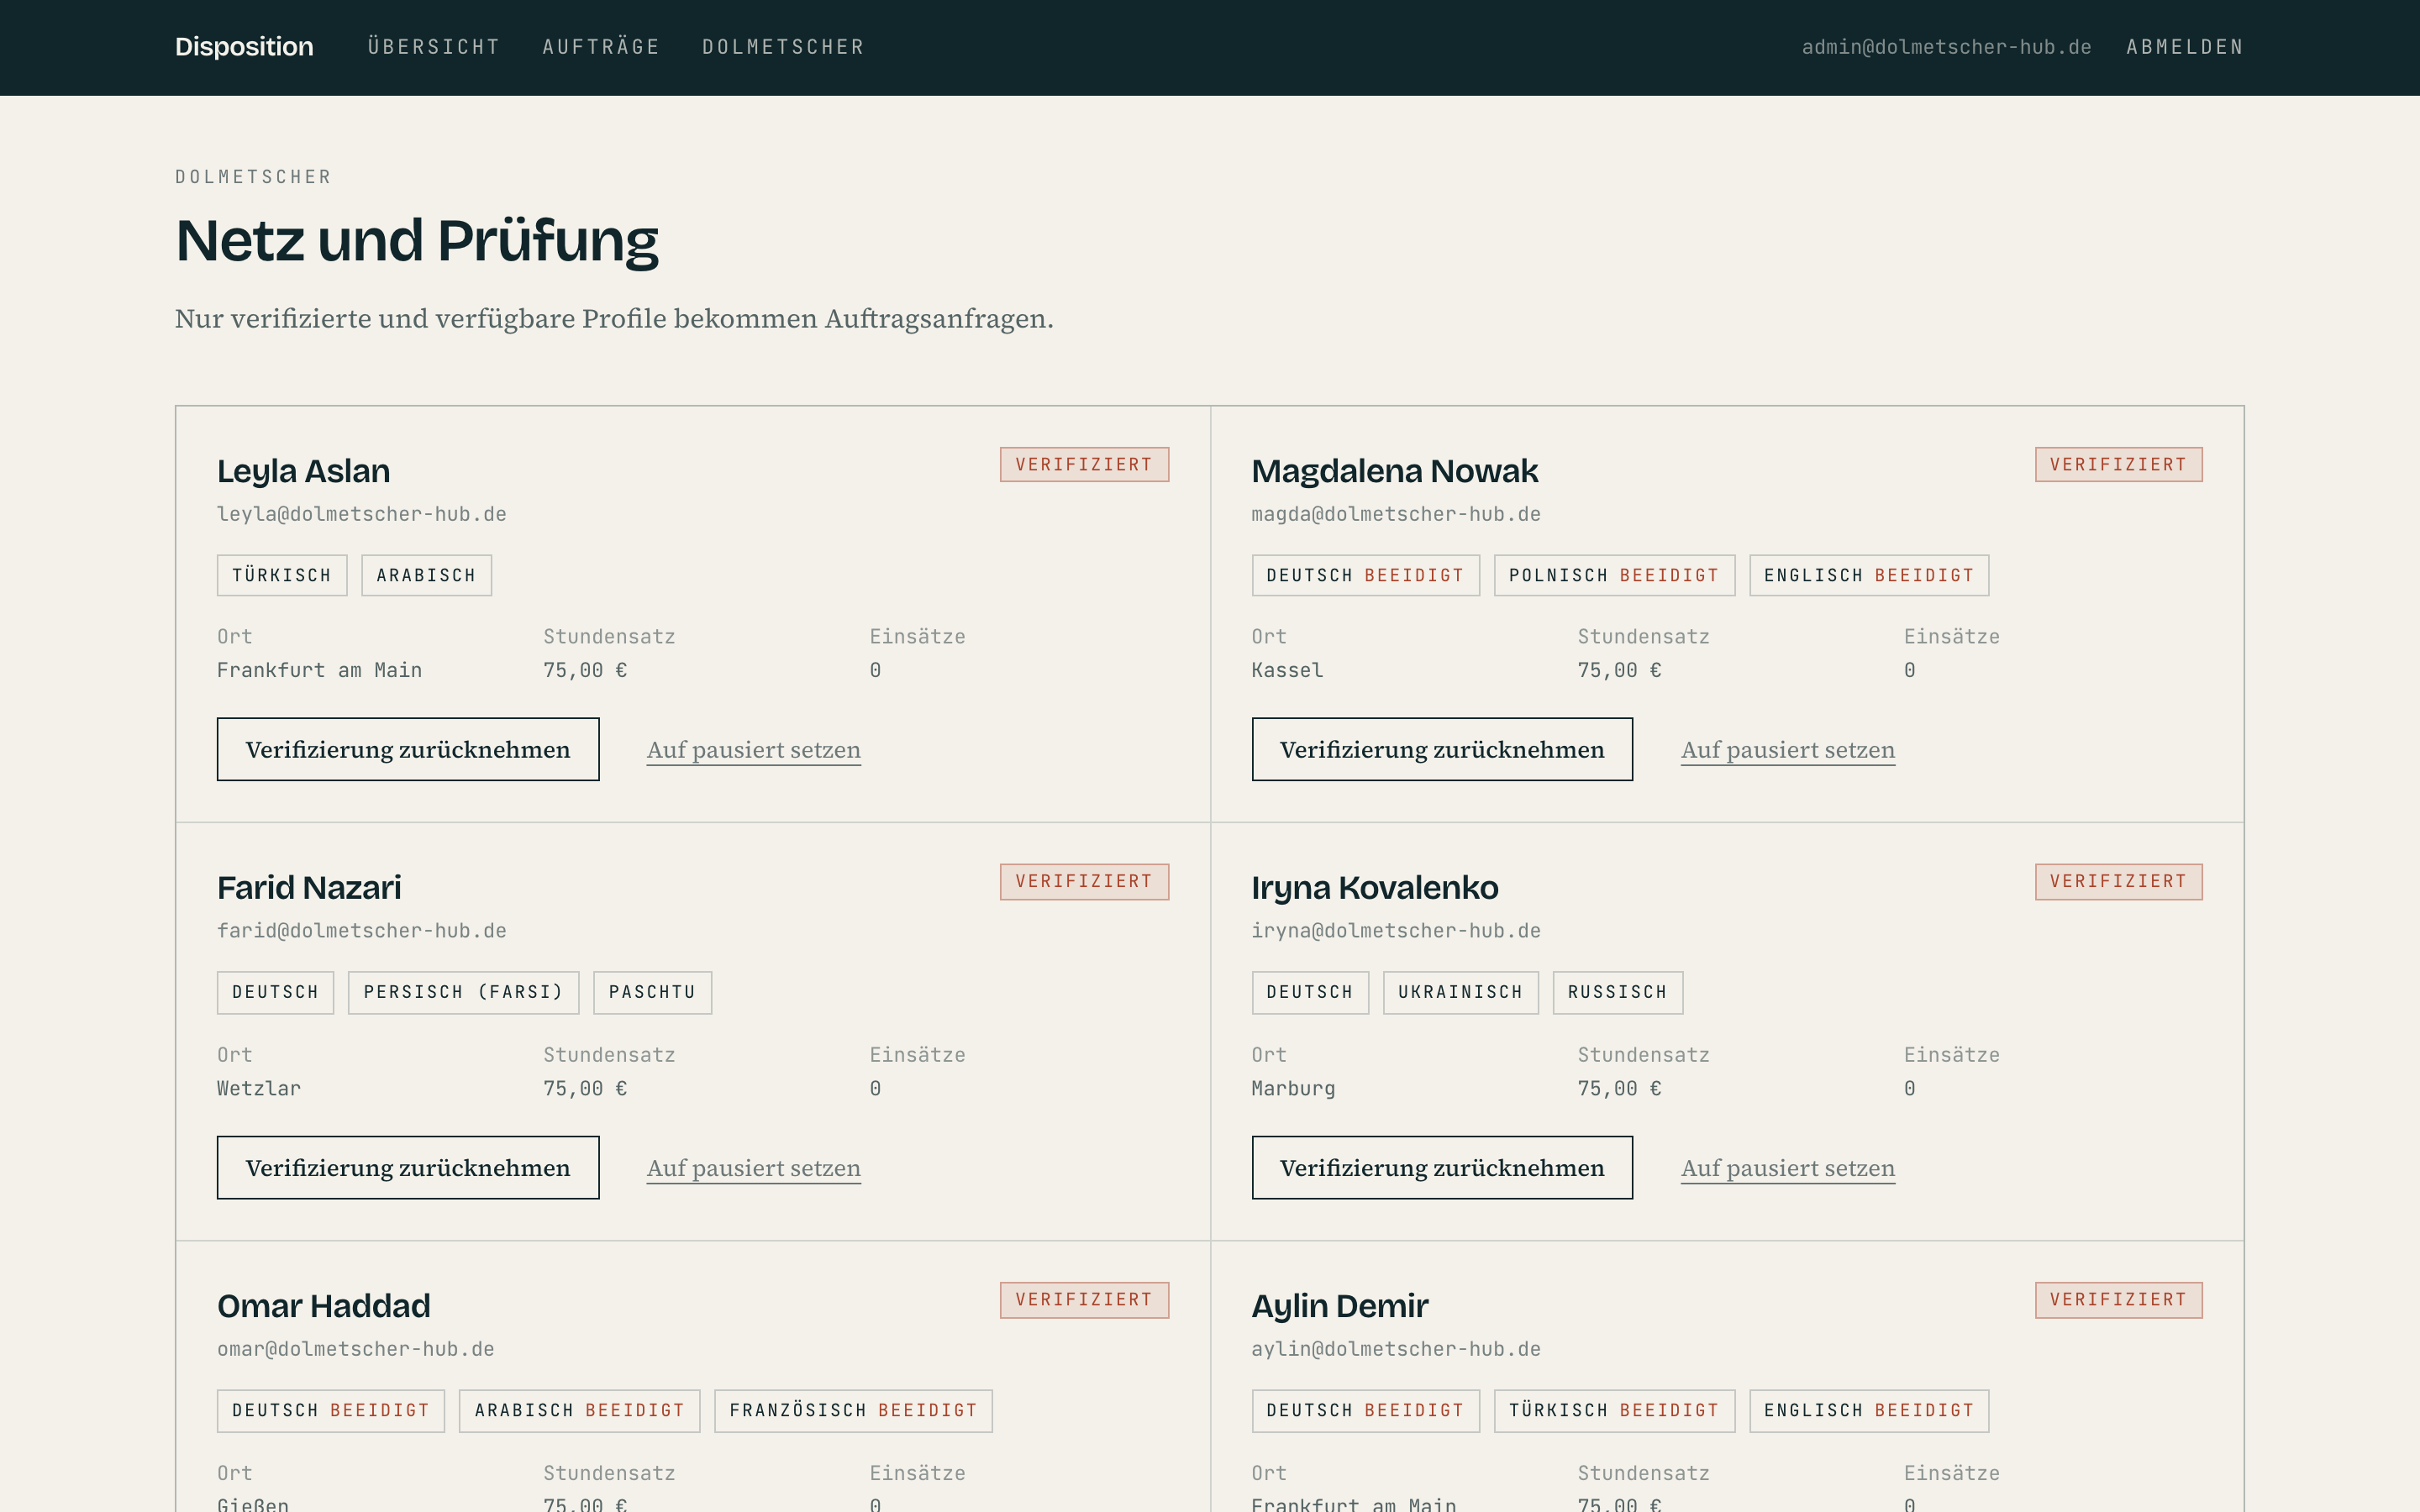Click Farid Nazari's Verifiziert badge
This screenshot has width=2420, height=1512.
point(1084,881)
